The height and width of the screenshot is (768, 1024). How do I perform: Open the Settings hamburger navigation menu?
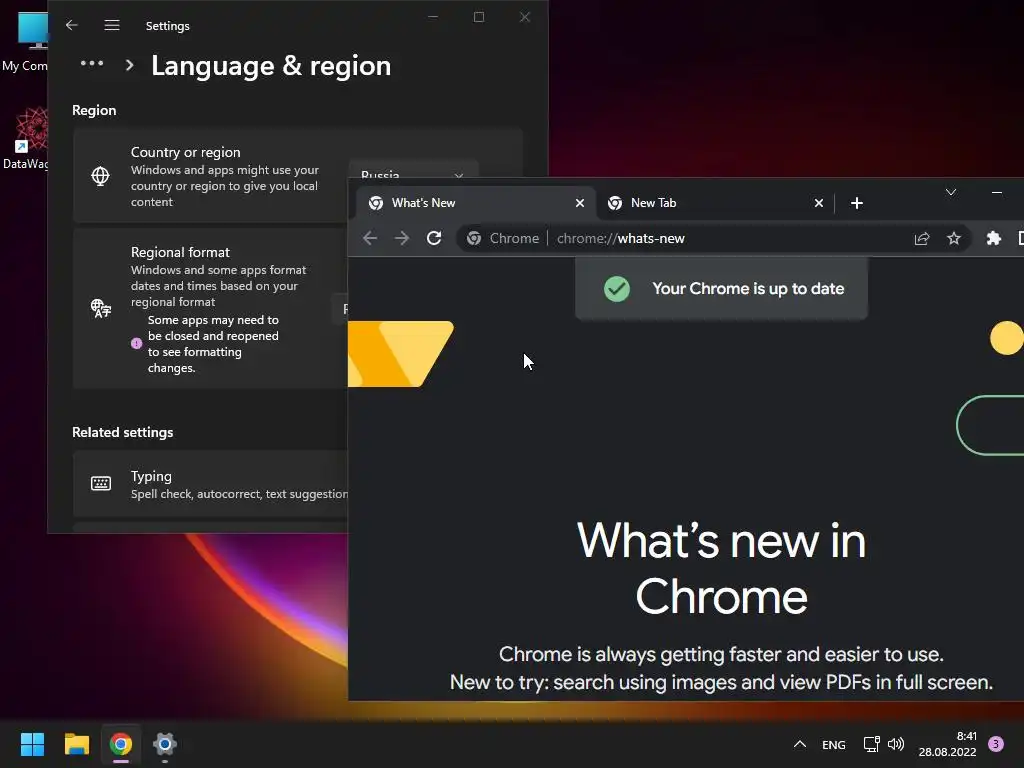pyautogui.click(x=112, y=25)
